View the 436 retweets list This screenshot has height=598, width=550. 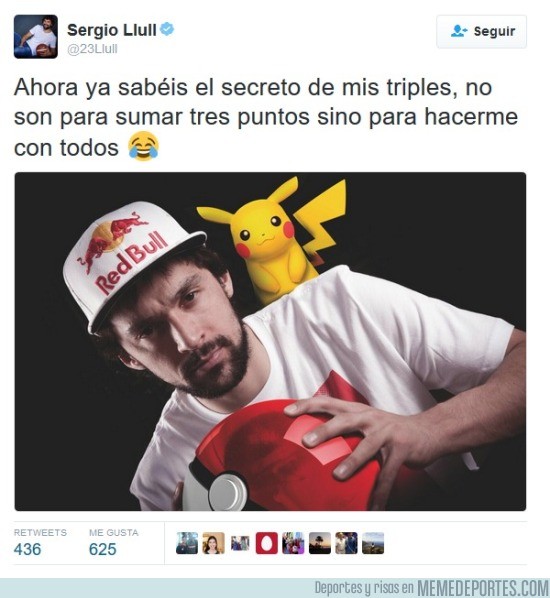click(40, 543)
